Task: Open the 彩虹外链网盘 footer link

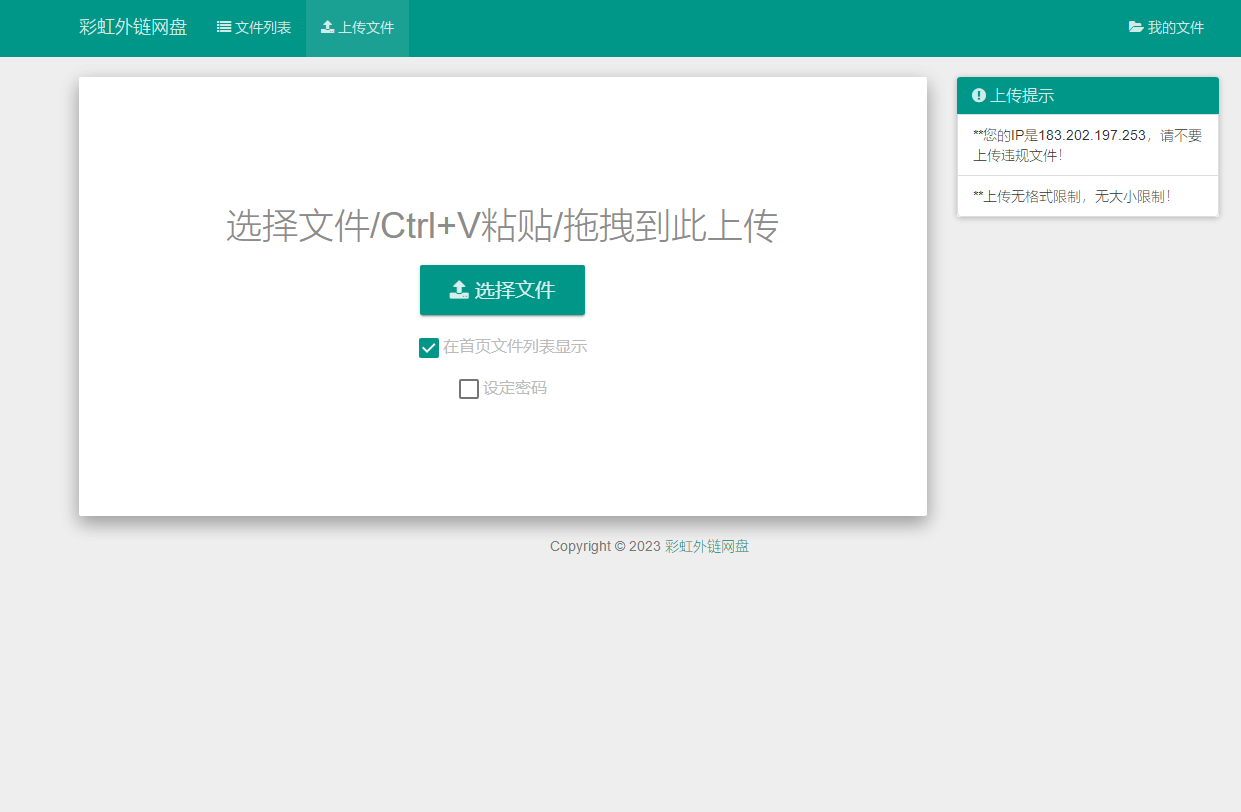Action: [707, 546]
